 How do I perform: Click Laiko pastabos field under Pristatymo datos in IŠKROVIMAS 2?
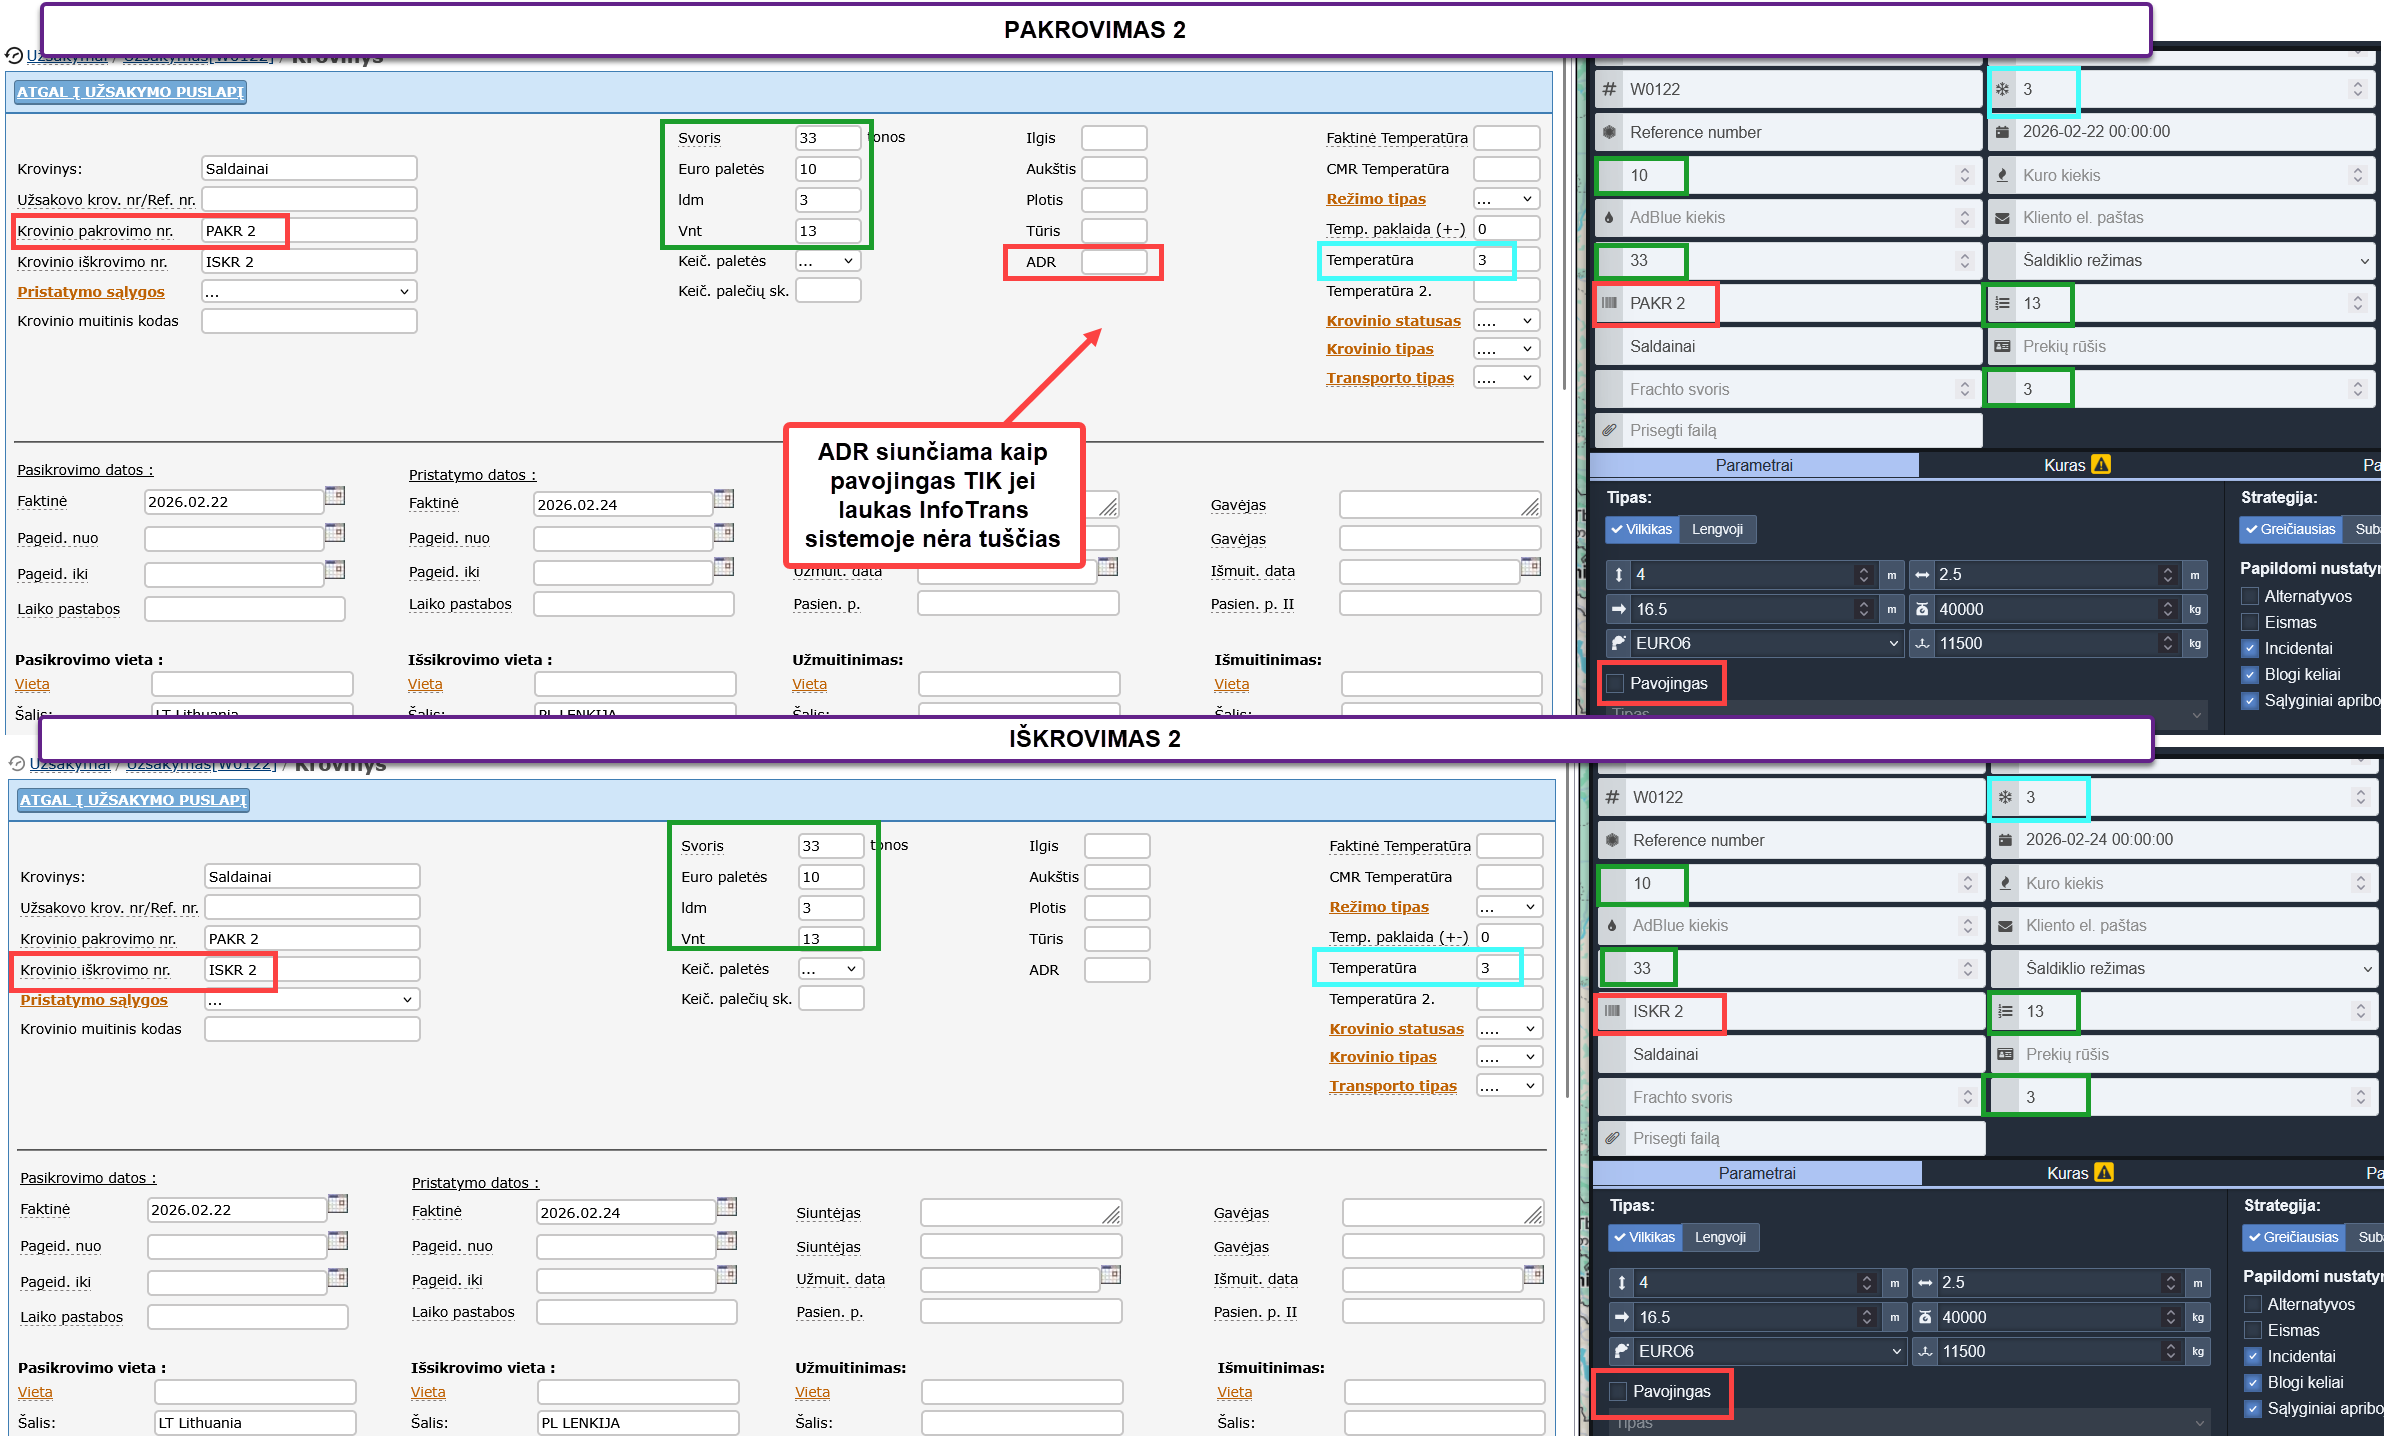point(637,1312)
